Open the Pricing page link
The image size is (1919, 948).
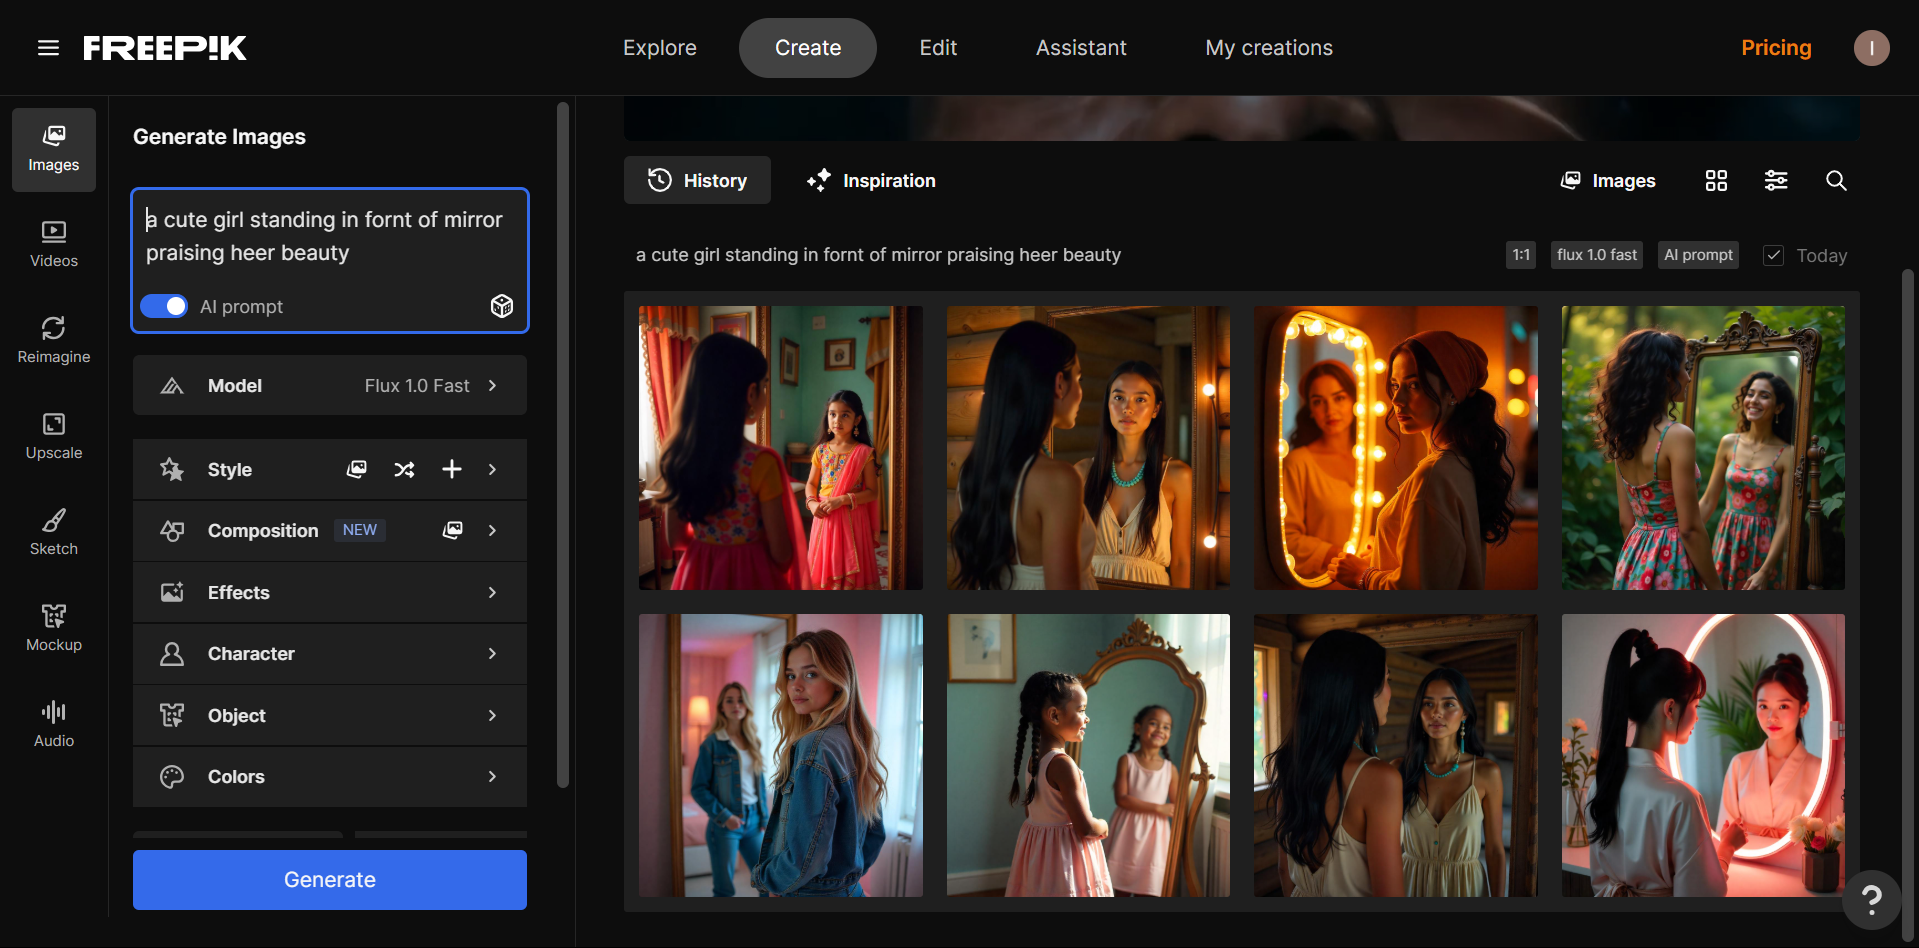(1776, 47)
